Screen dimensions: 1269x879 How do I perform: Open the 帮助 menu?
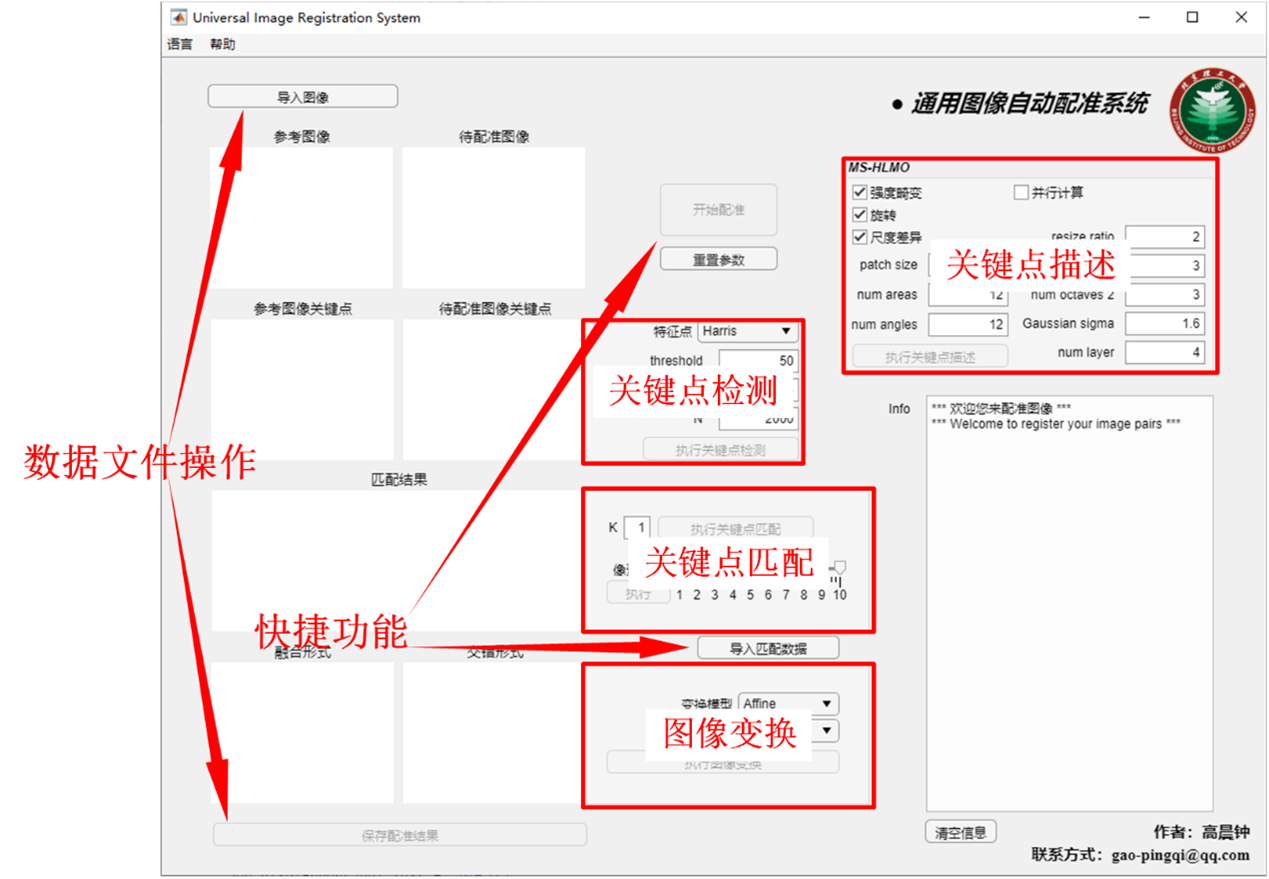[x=223, y=44]
